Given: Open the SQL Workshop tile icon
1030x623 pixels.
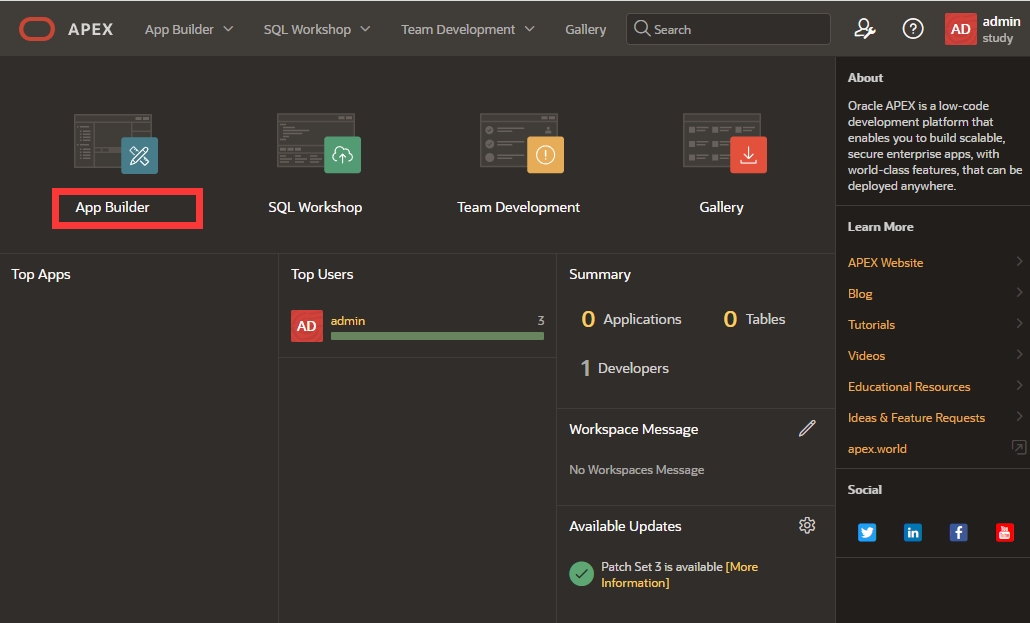Looking at the screenshot, I should point(318,142).
